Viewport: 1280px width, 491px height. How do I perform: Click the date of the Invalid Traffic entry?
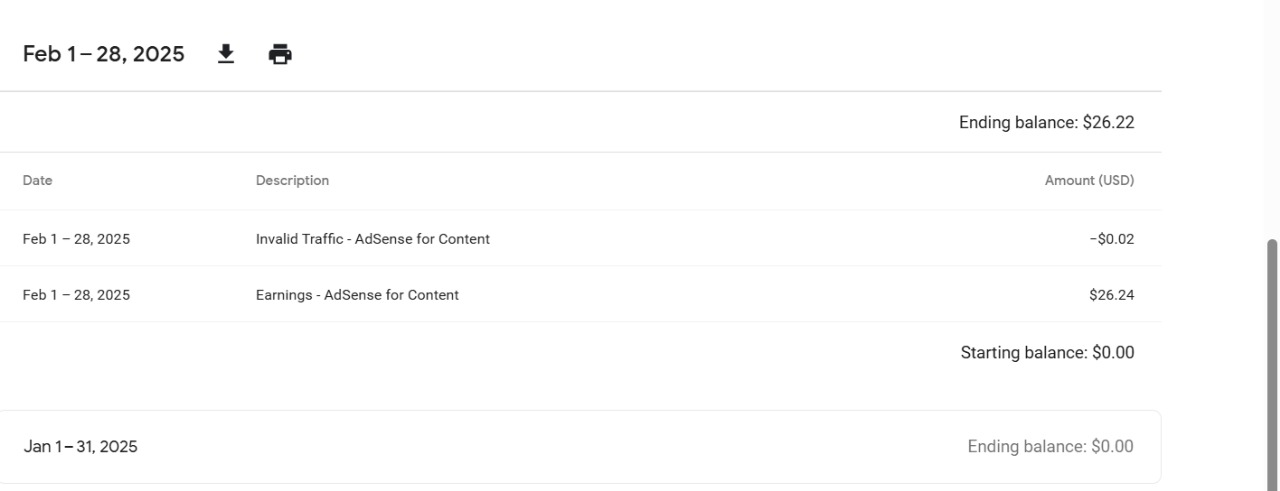tap(76, 239)
